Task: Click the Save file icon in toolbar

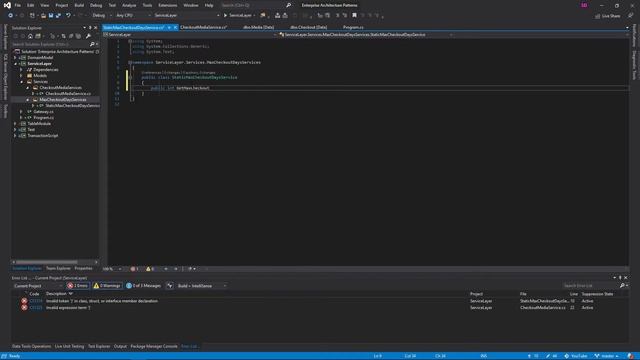Action: pyautogui.click(x=51, y=16)
